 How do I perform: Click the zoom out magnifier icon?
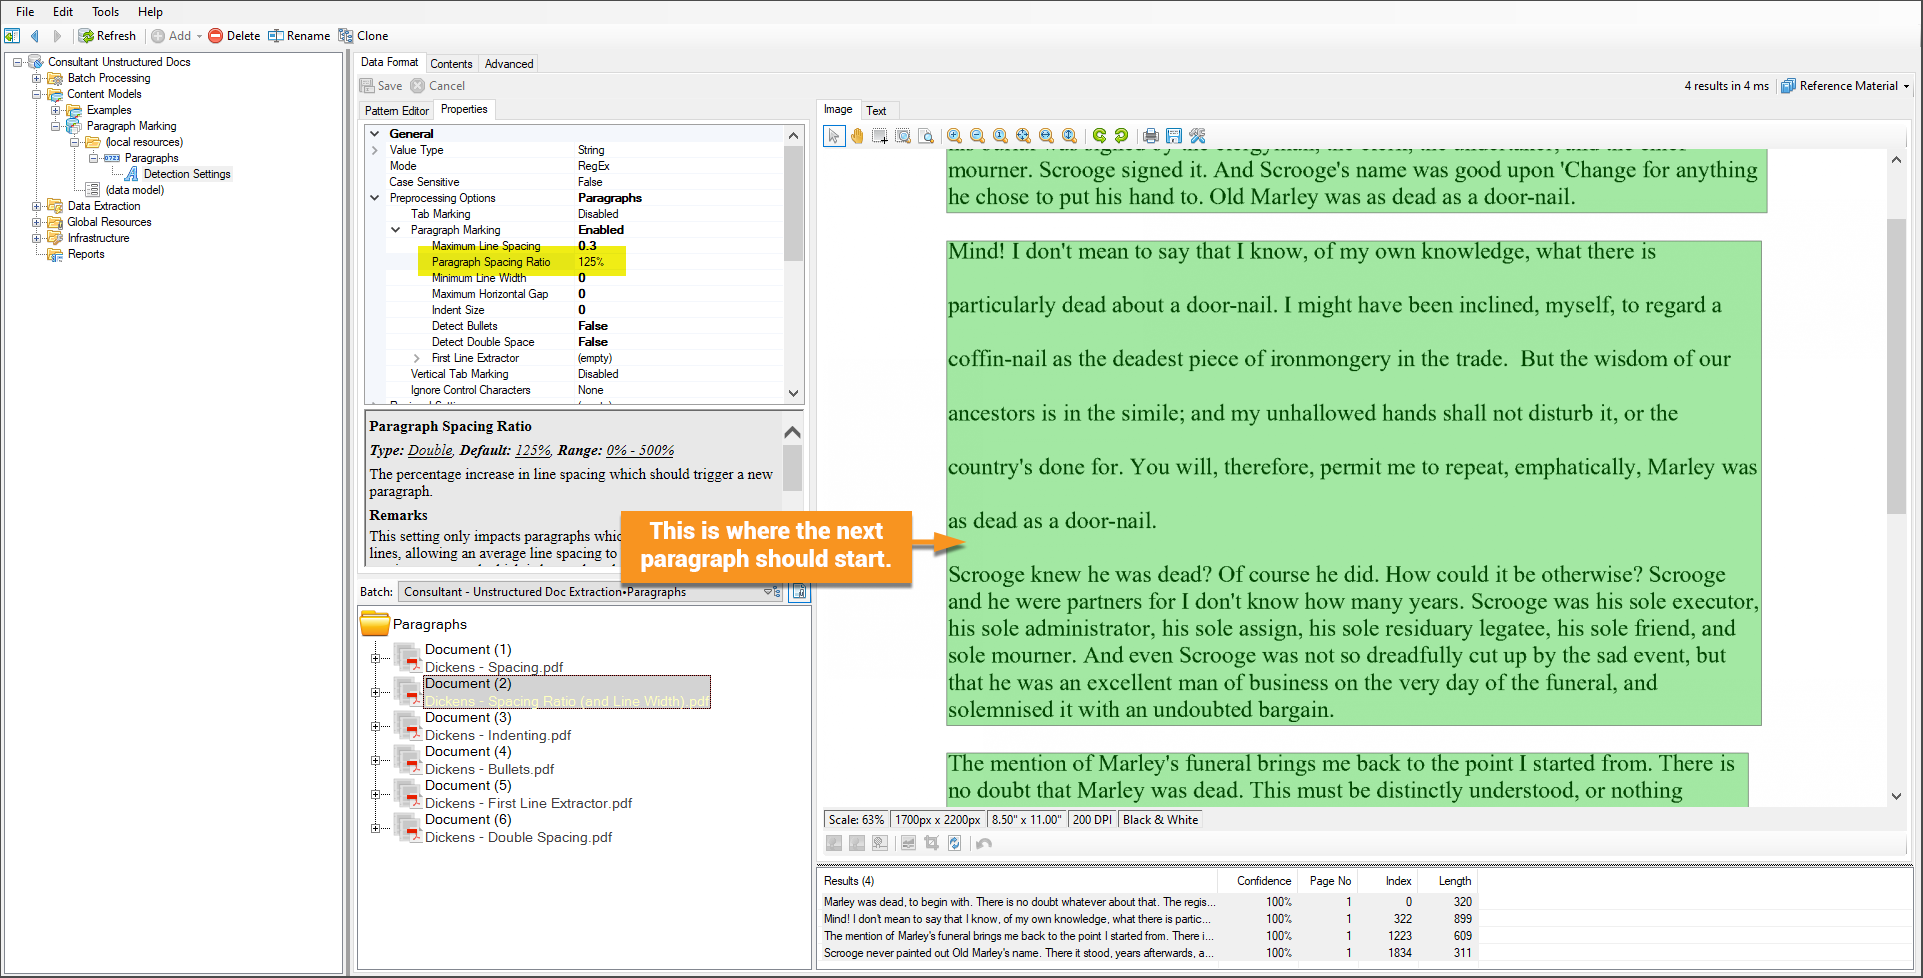(x=977, y=136)
